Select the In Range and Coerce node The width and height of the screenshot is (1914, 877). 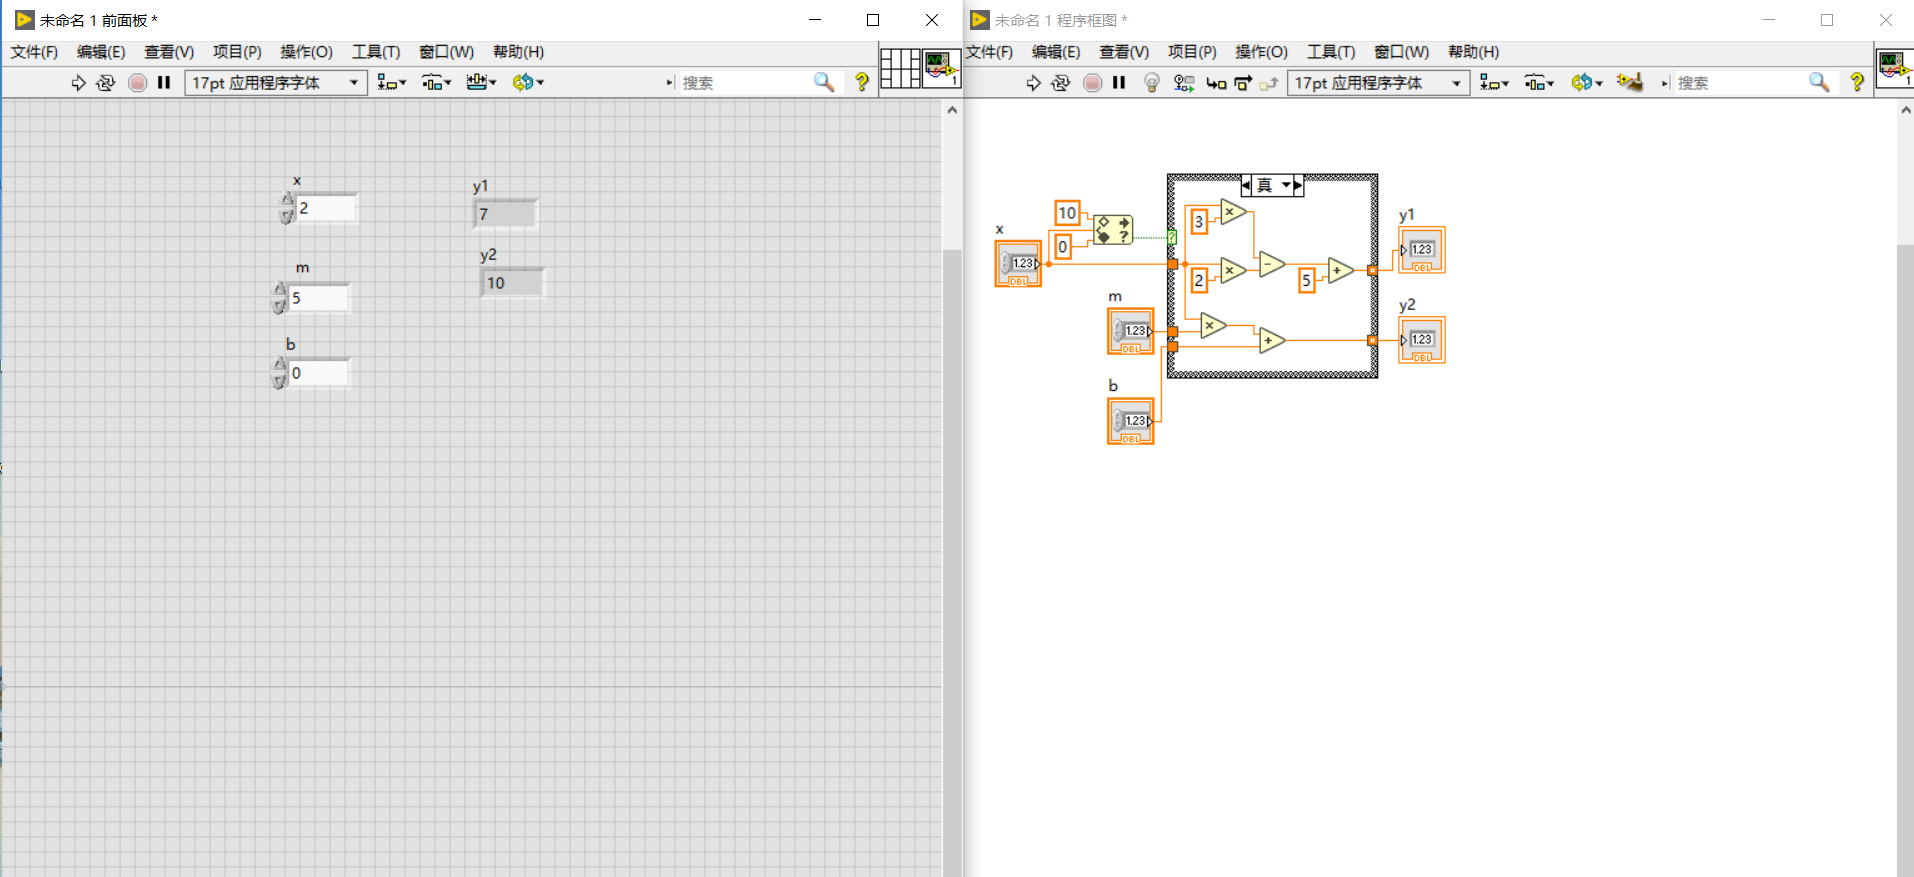[x=1113, y=229]
